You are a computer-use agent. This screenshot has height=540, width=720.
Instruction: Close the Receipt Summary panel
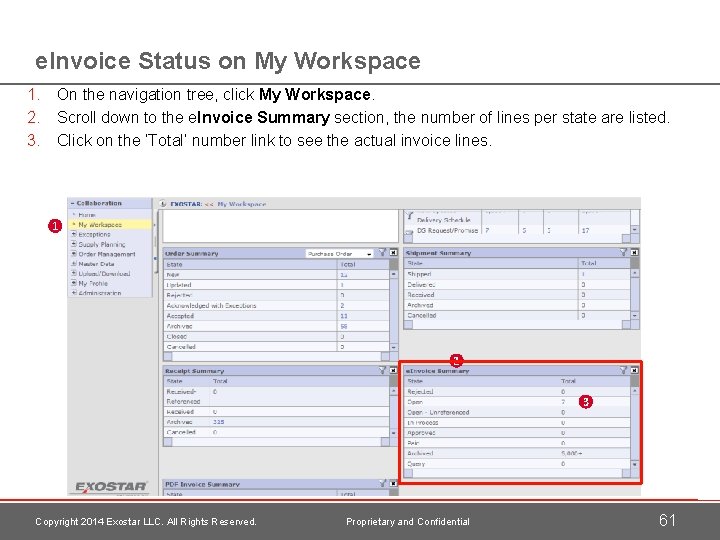coord(394,370)
